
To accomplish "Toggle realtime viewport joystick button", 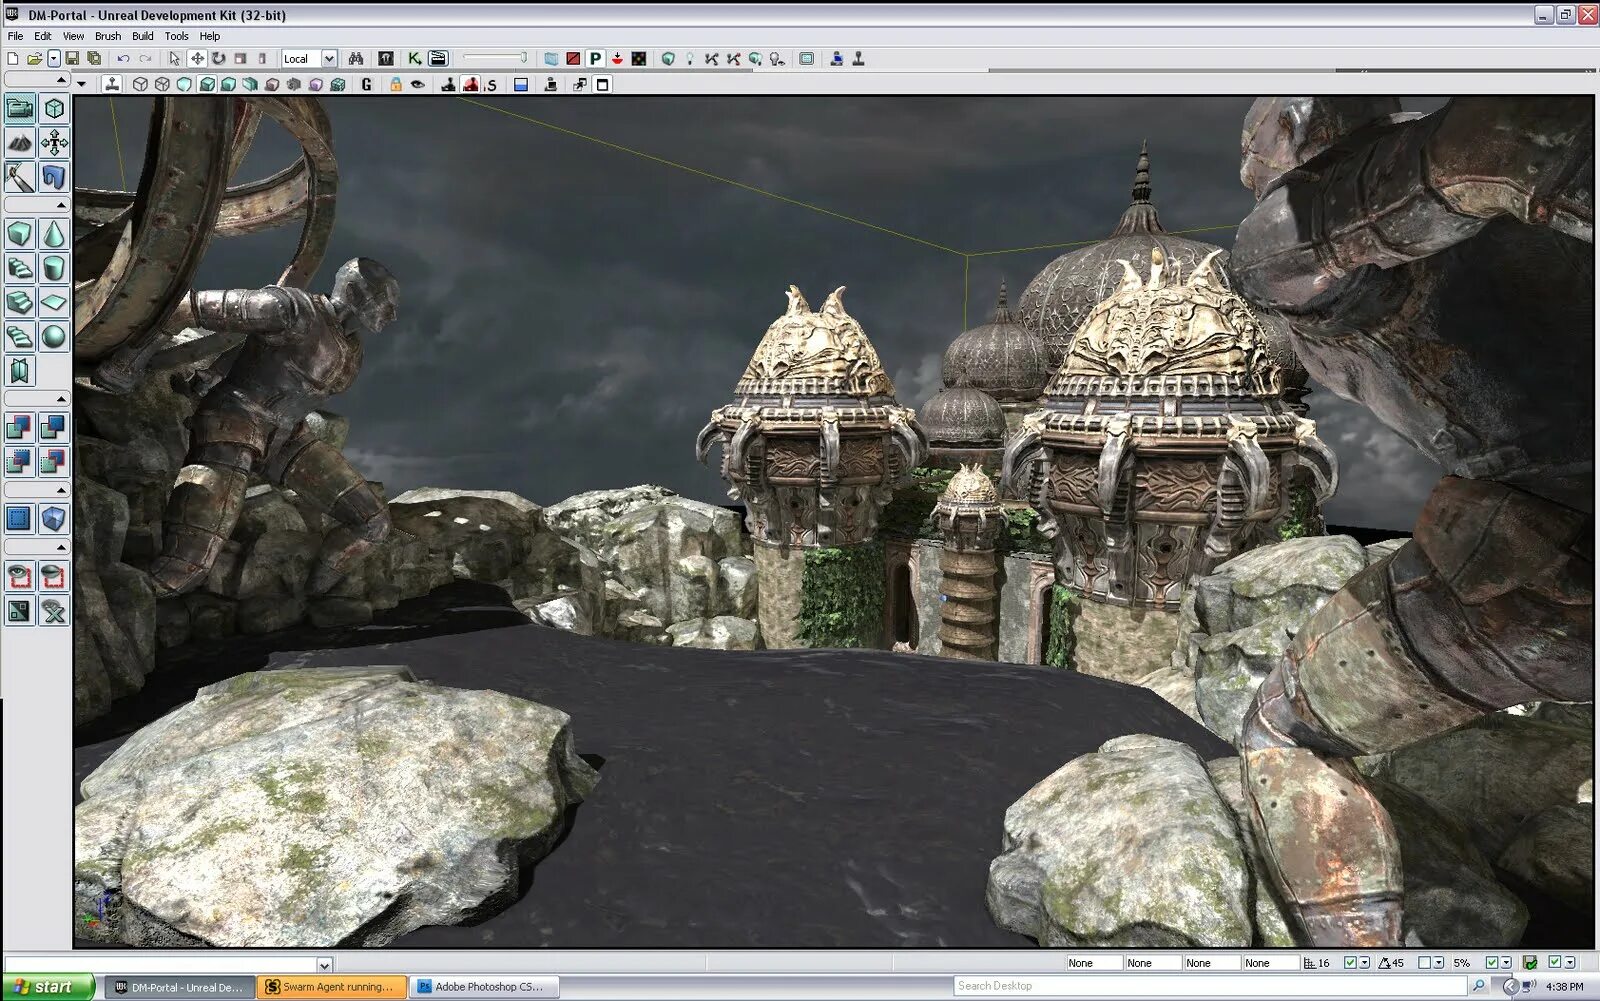I will coord(112,85).
